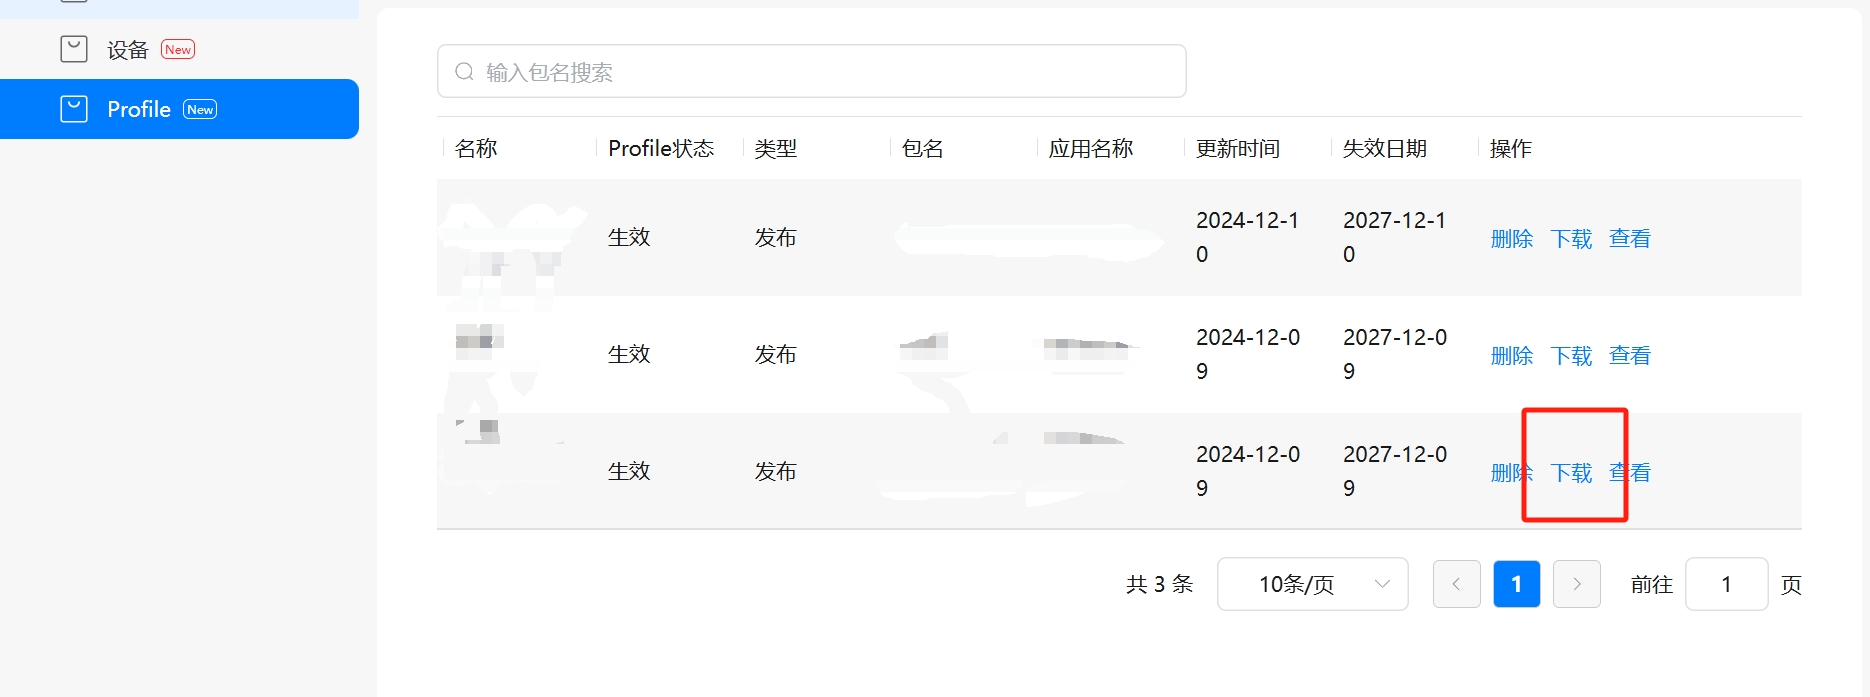
Task: Click the 设备 sidebar icon
Action: 74,49
